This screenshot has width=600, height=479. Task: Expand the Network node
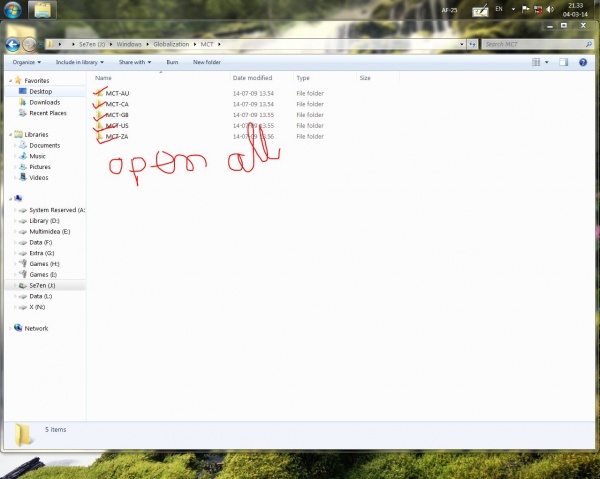coord(10,328)
